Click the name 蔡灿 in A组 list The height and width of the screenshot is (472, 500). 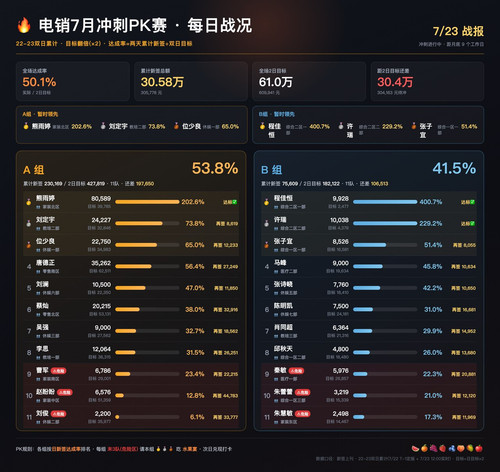42,306
